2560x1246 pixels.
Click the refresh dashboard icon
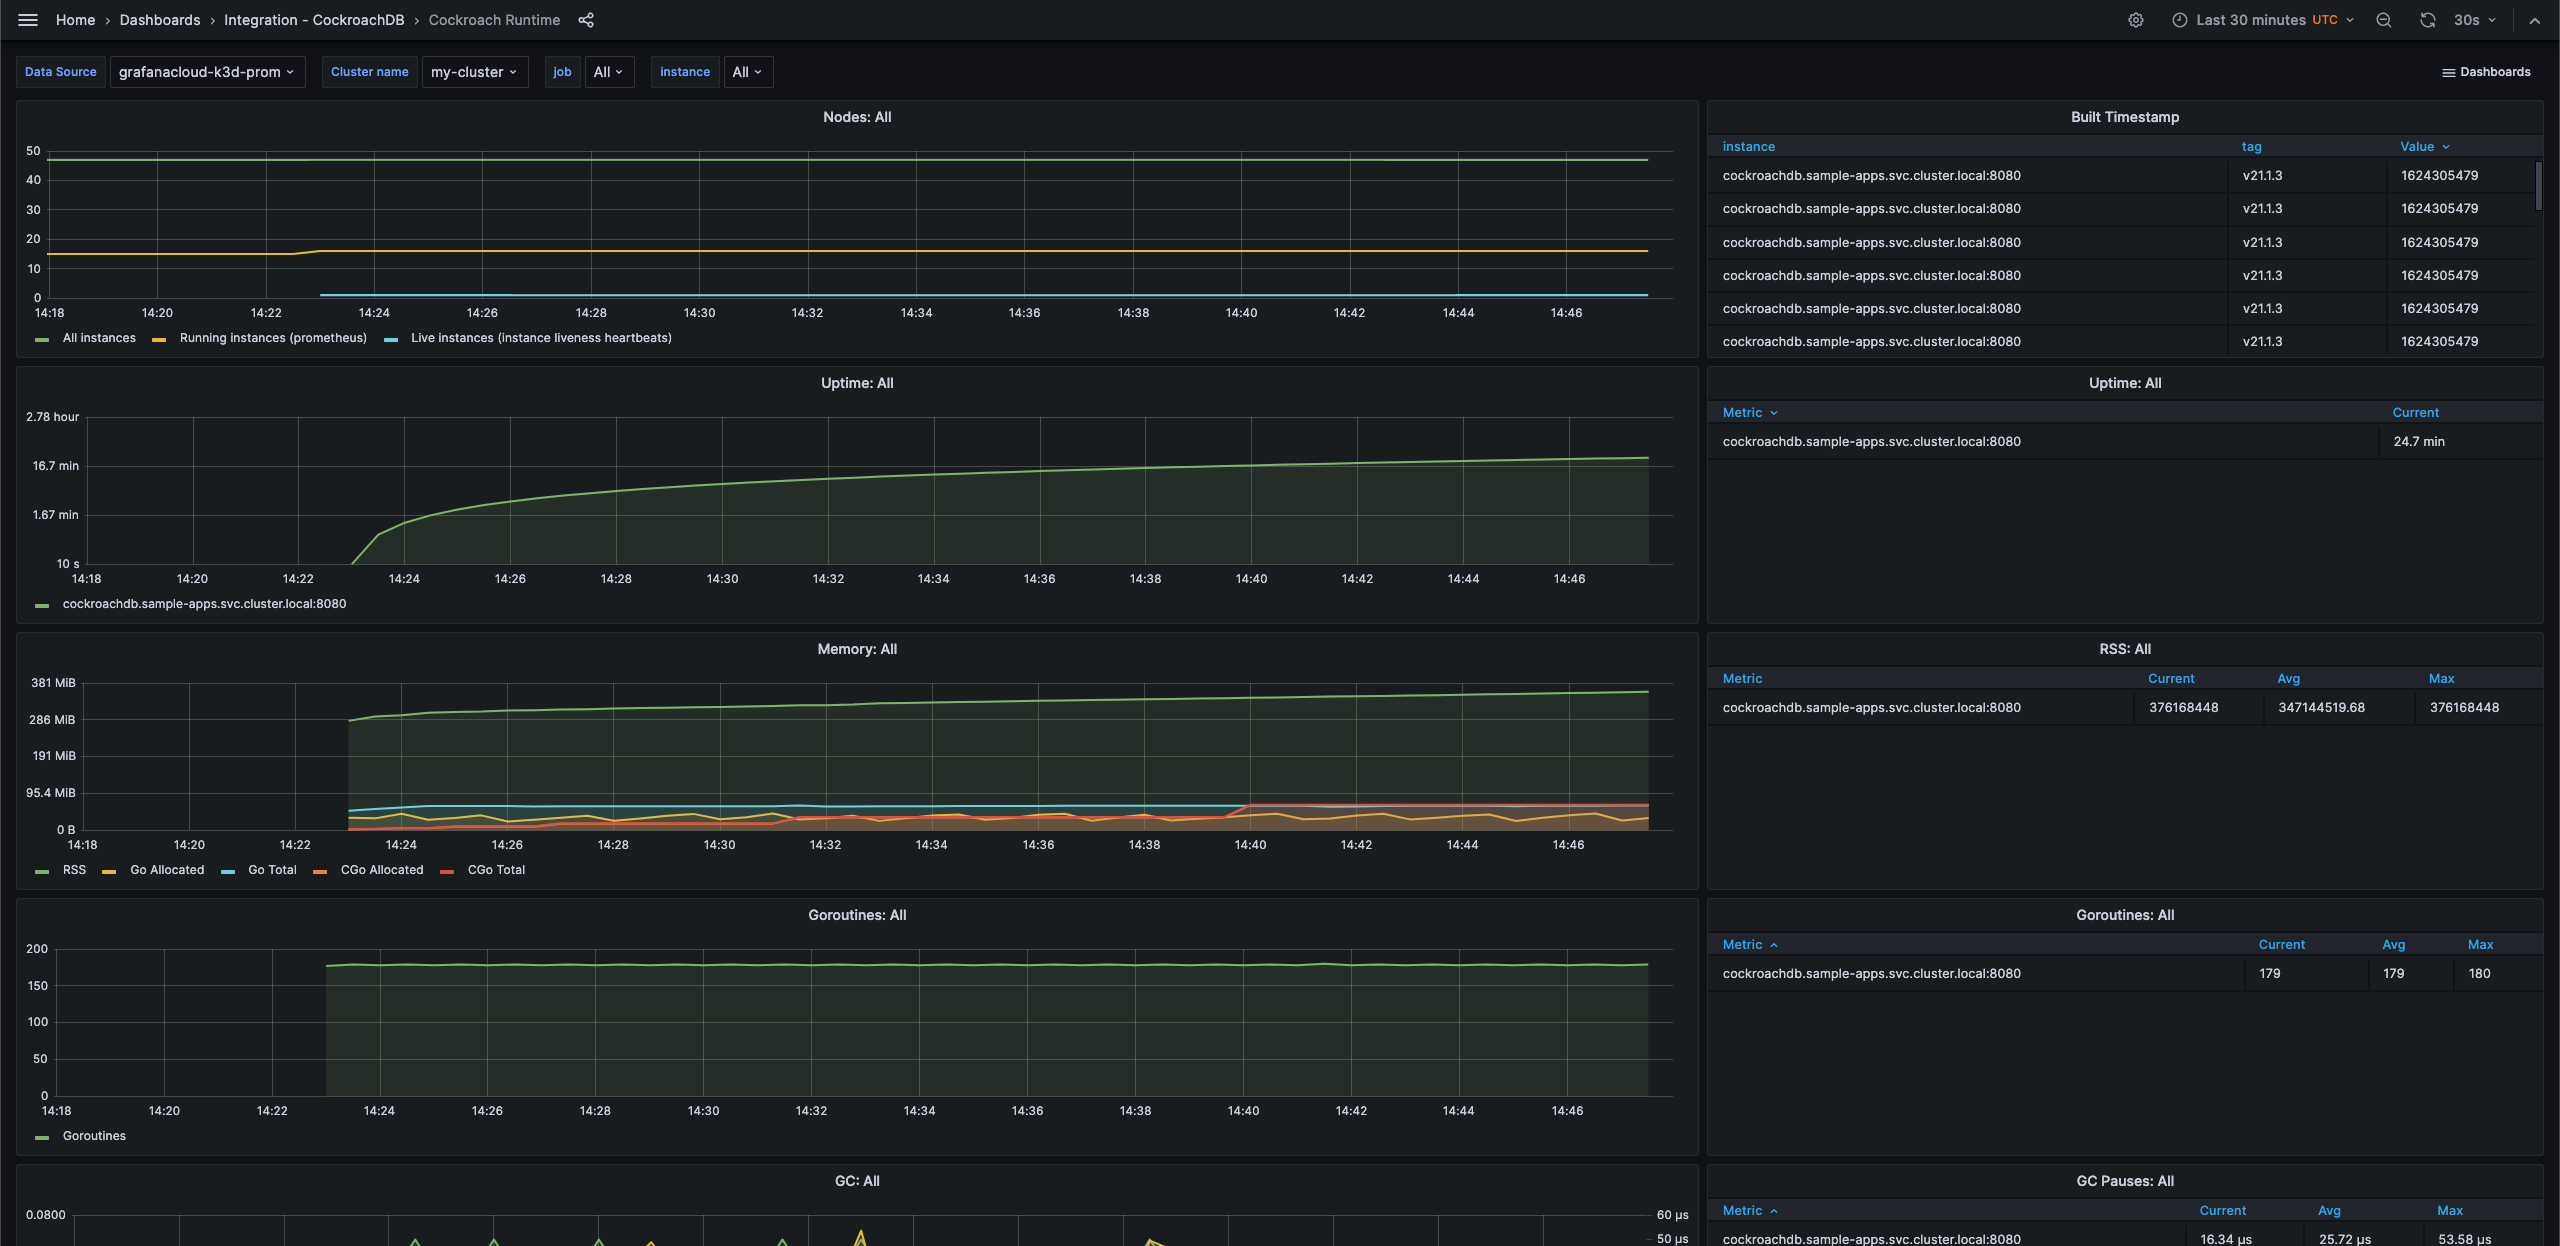coord(2428,20)
